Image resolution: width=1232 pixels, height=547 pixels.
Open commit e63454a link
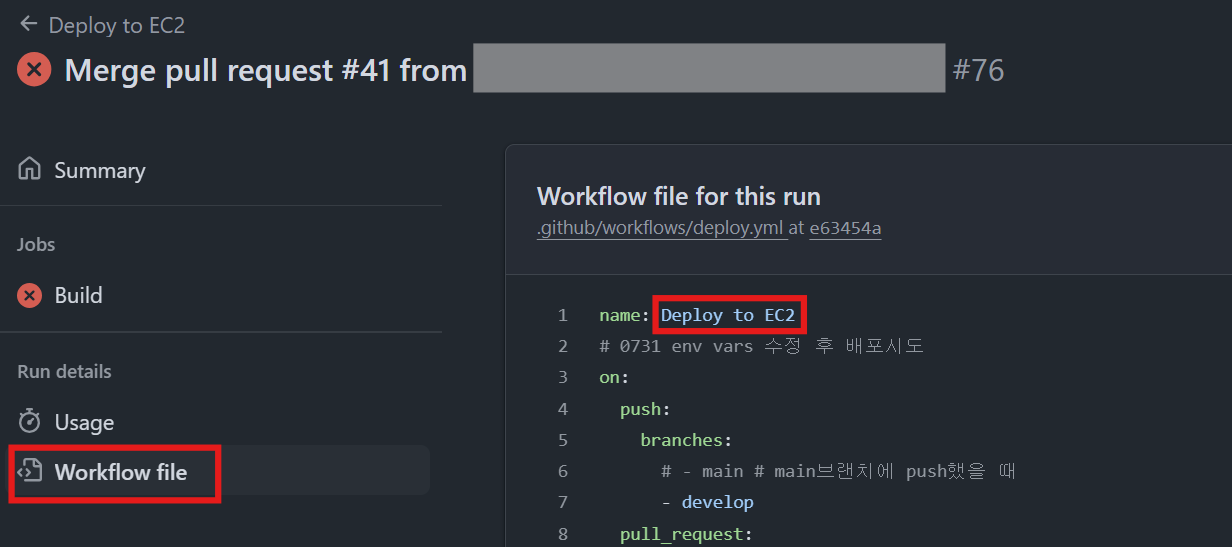pos(845,228)
